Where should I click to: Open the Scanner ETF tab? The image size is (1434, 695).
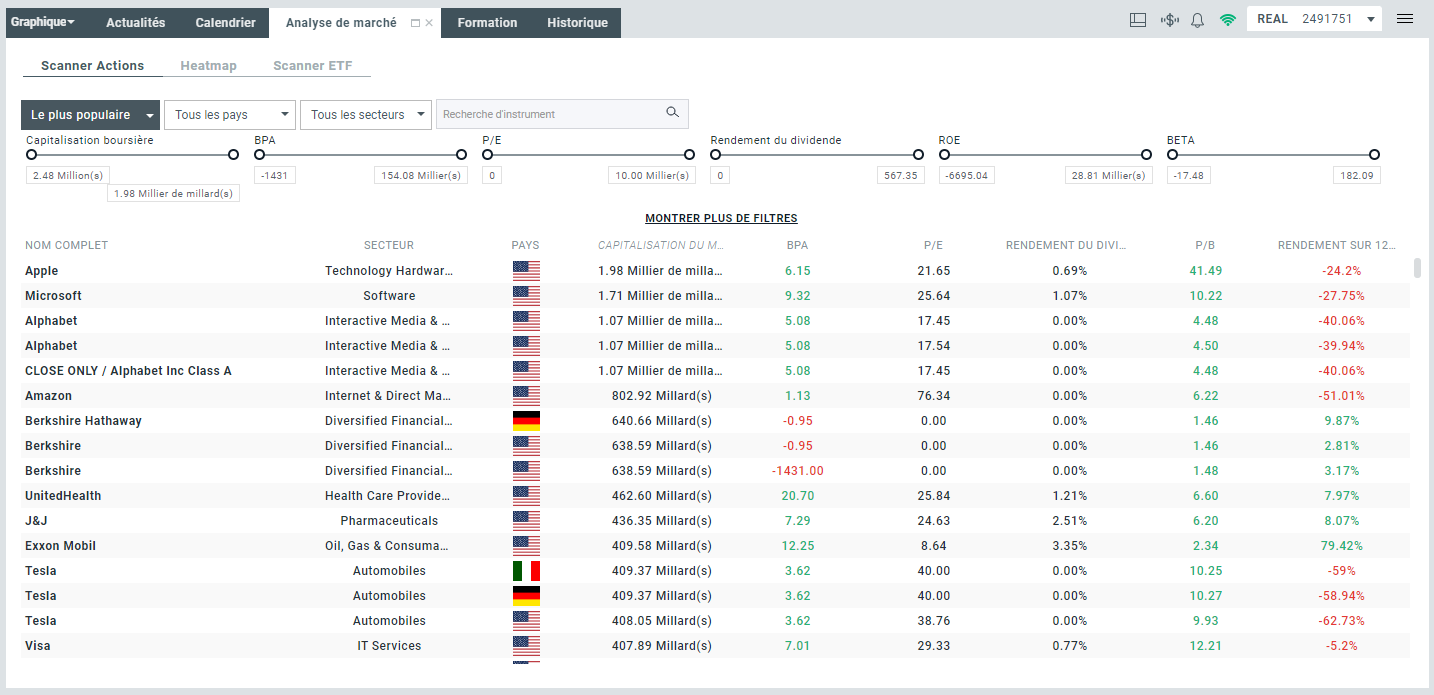(x=312, y=66)
